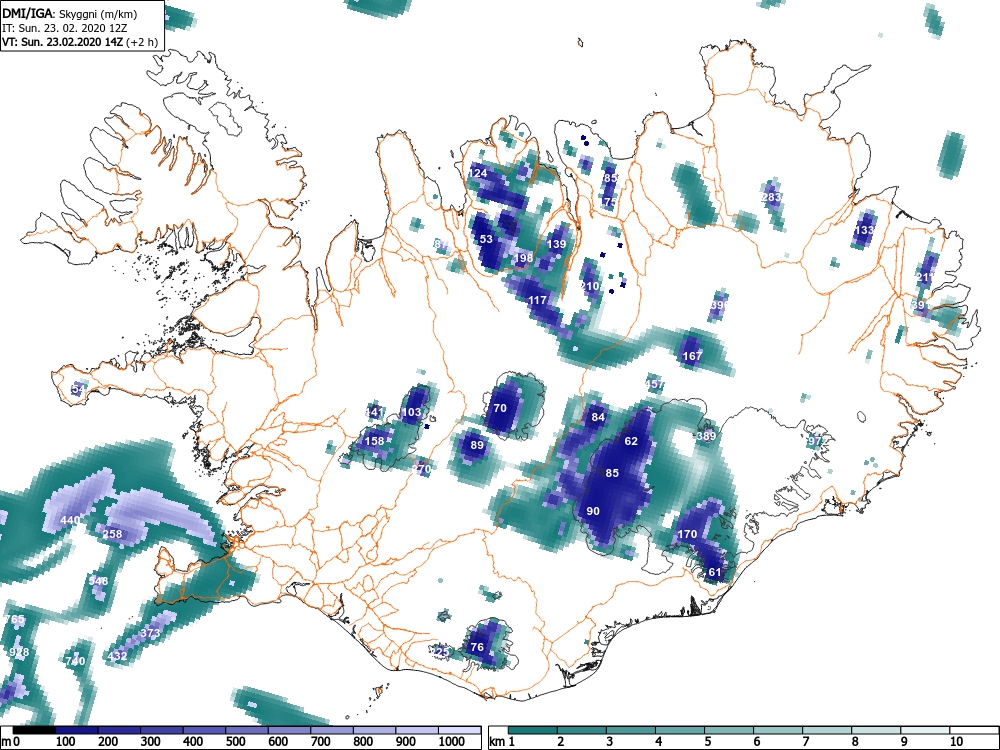Click the '1000' label on the meters legend
Image resolution: width=1000 pixels, height=750 pixels.
(x=452, y=742)
